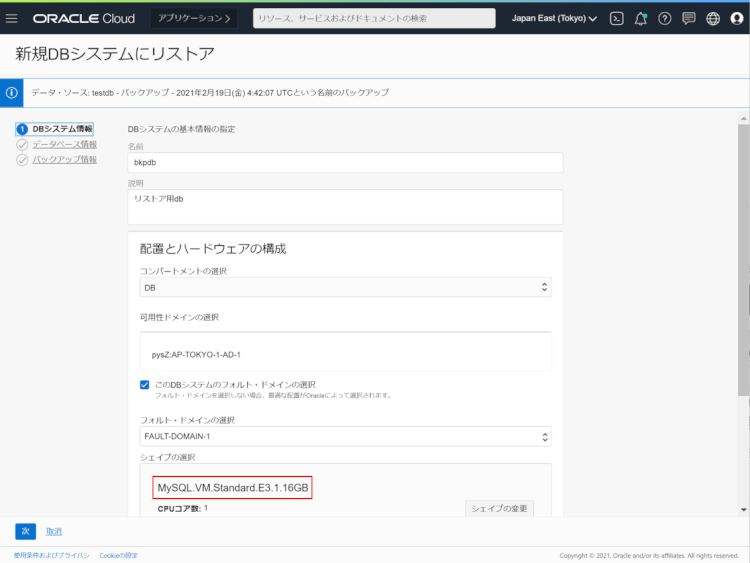Click the Oracle Cloud logo
The height and width of the screenshot is (563, 750).
(84, 18)
